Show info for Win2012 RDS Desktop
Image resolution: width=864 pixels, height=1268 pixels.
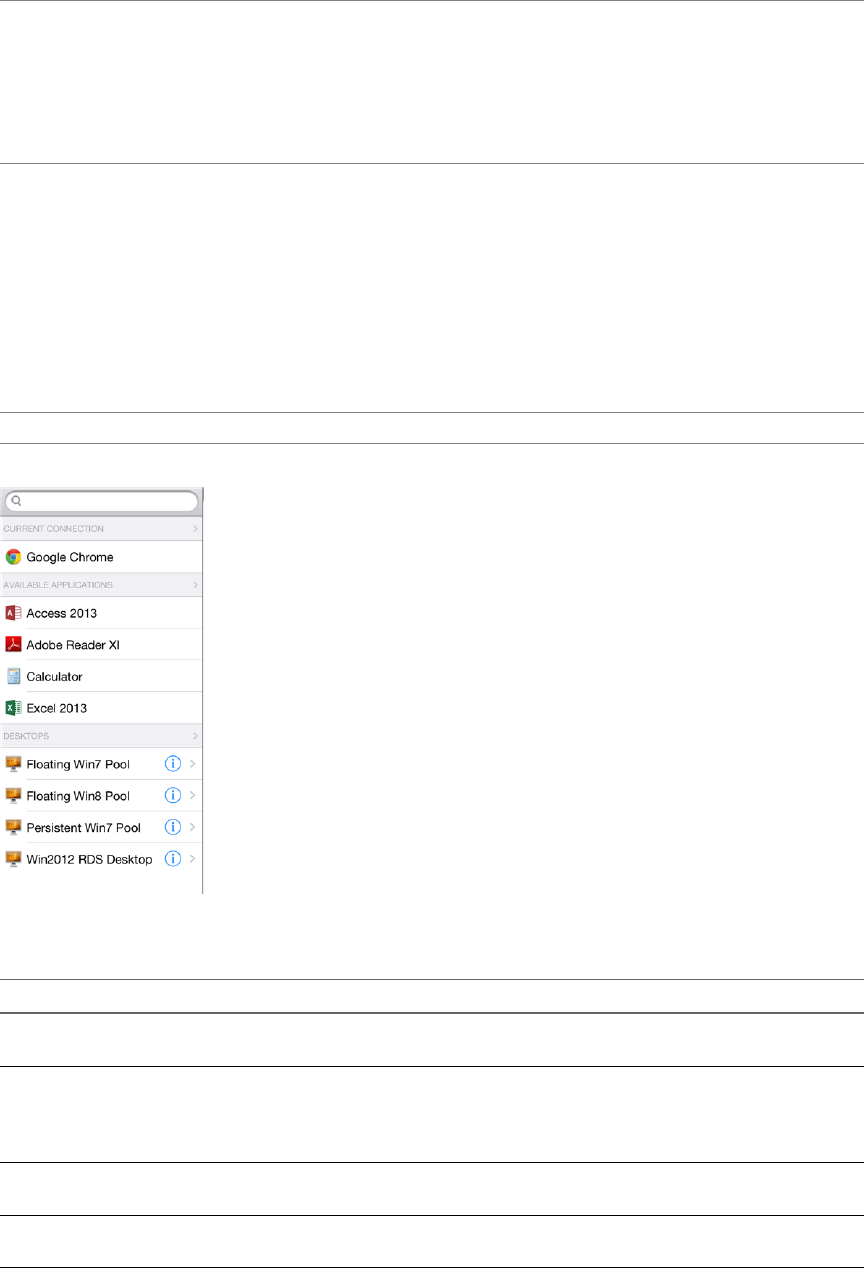coord(172,858)
